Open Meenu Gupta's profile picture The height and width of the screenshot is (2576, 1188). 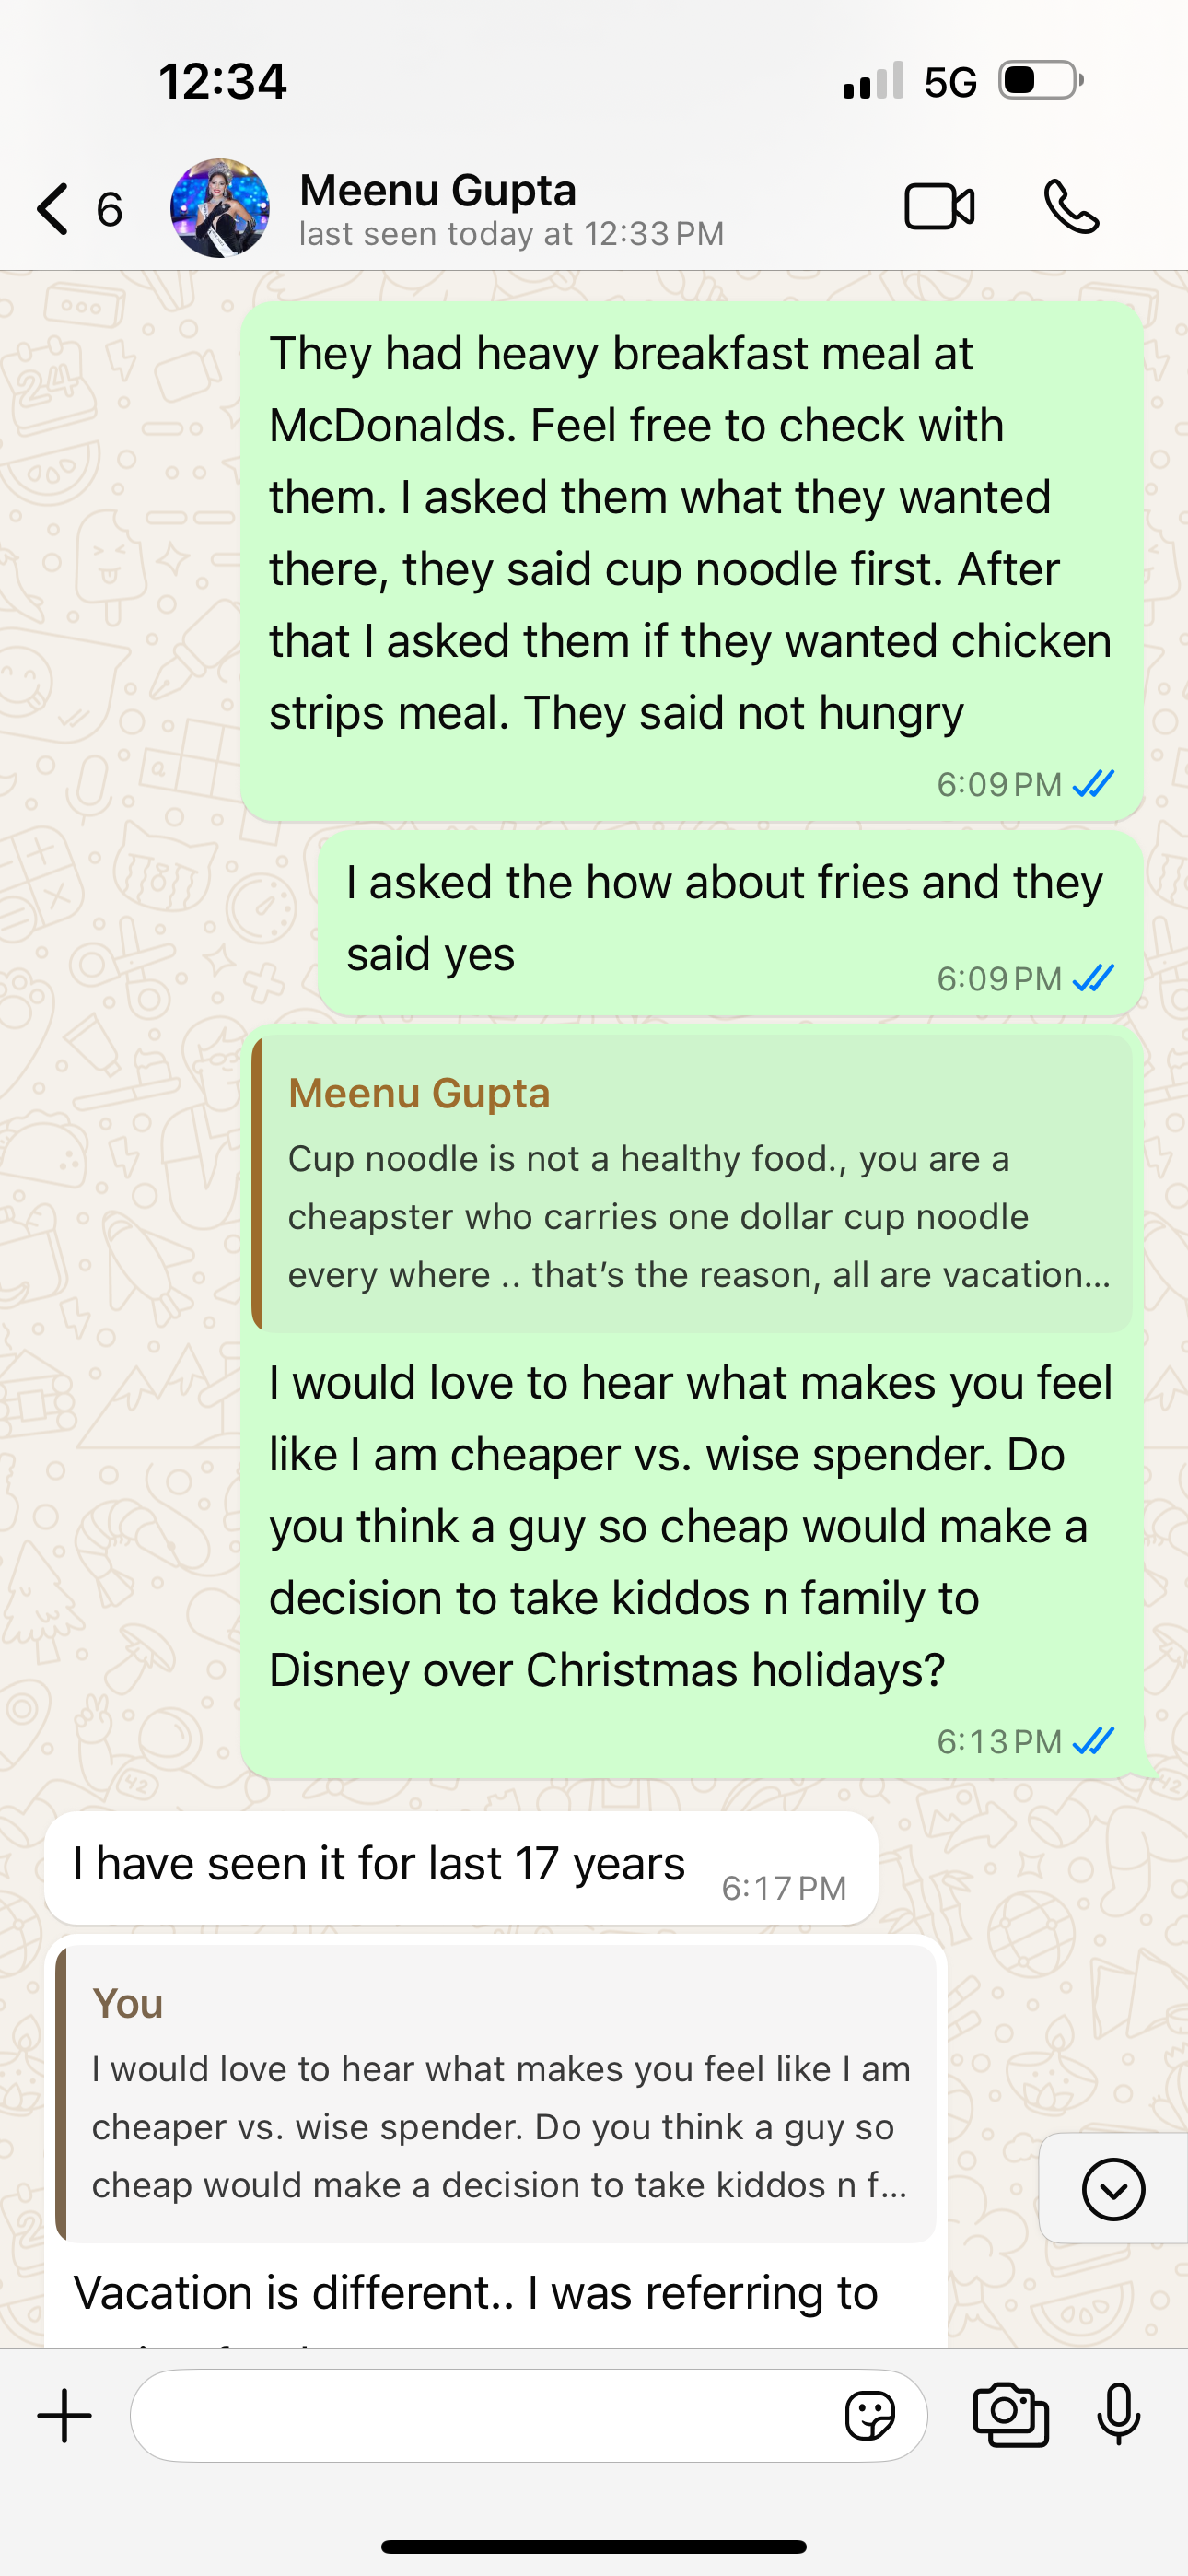(x=220, y=208)
